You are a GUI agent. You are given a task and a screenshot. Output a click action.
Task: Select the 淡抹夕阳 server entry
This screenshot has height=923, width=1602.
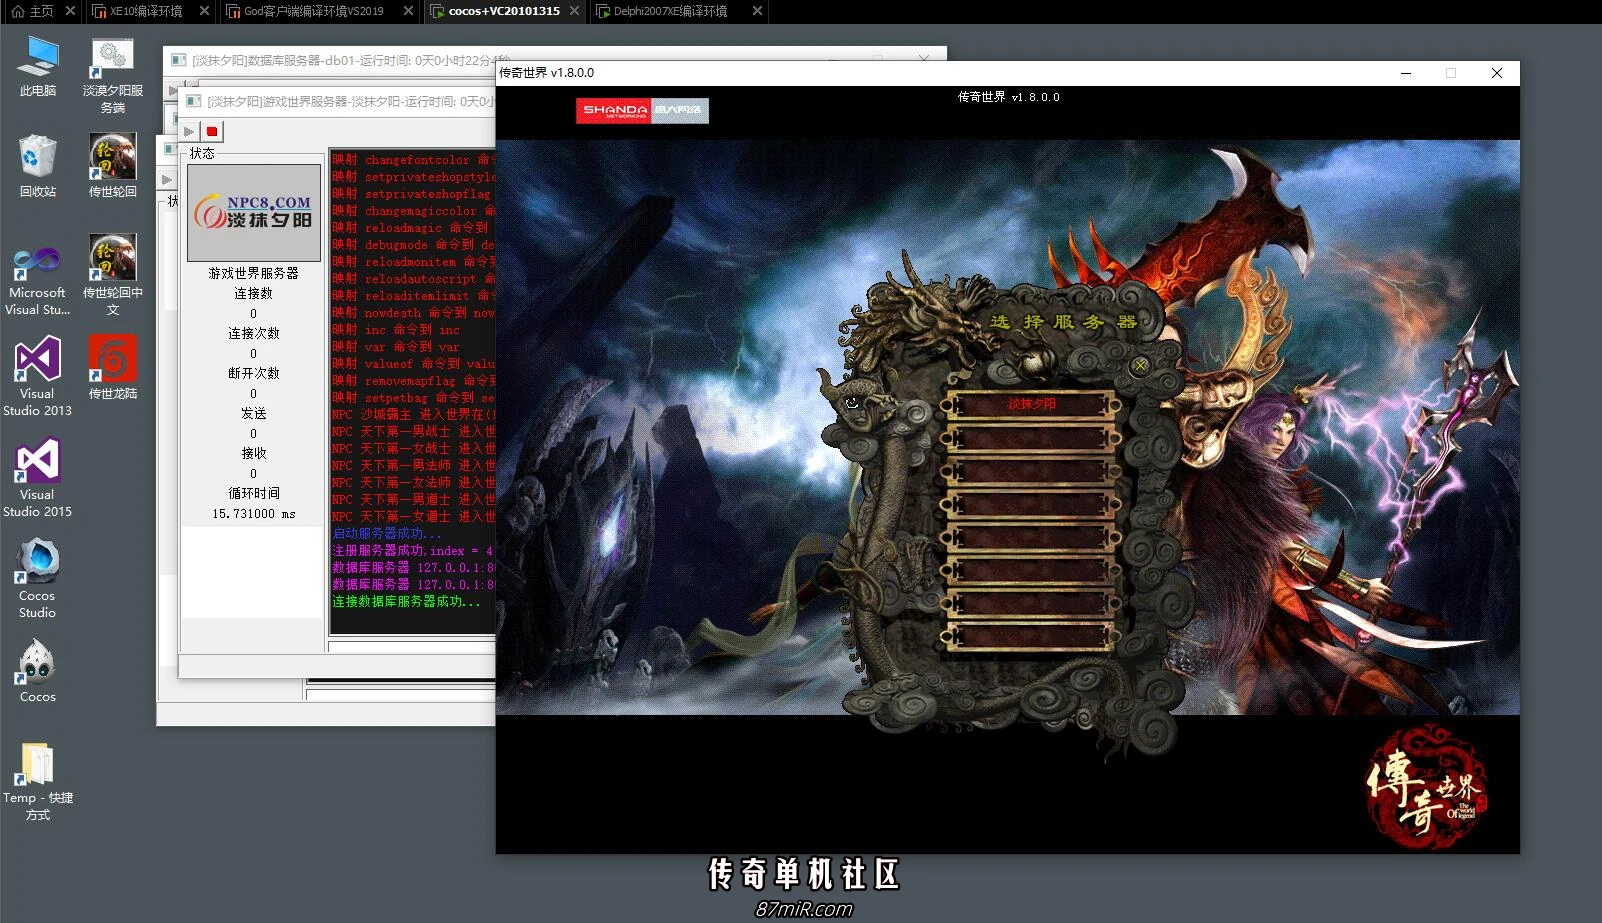tap(1031, 404)
